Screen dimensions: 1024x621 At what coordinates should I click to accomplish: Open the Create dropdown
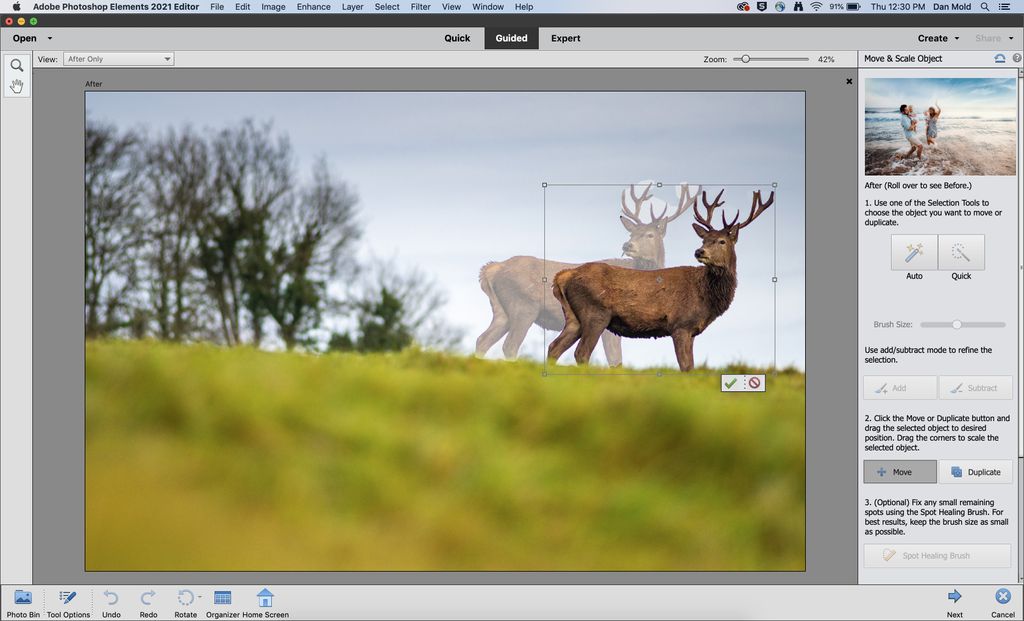pos(937,37)
